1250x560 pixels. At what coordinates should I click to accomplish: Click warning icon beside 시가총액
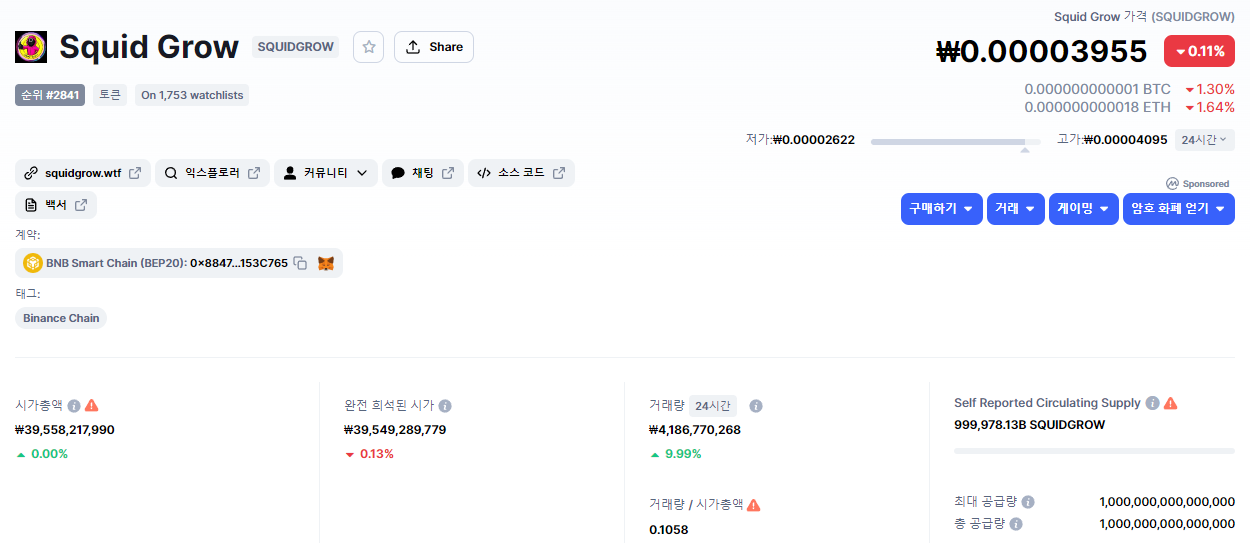tap(92, 406)
